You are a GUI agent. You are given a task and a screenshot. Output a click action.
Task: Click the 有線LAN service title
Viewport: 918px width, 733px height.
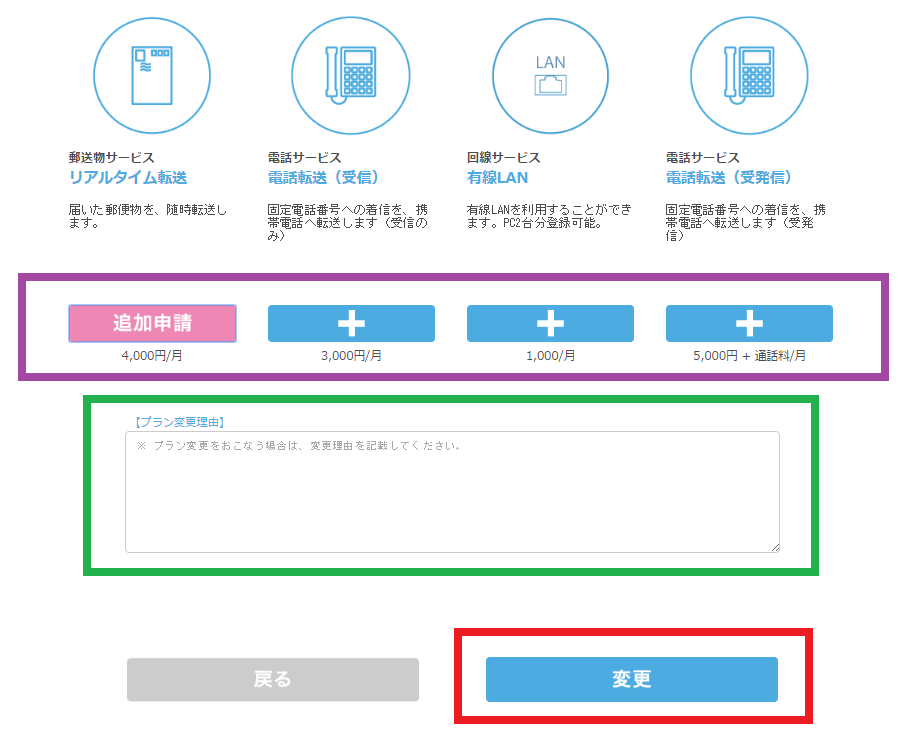(497, 178)
